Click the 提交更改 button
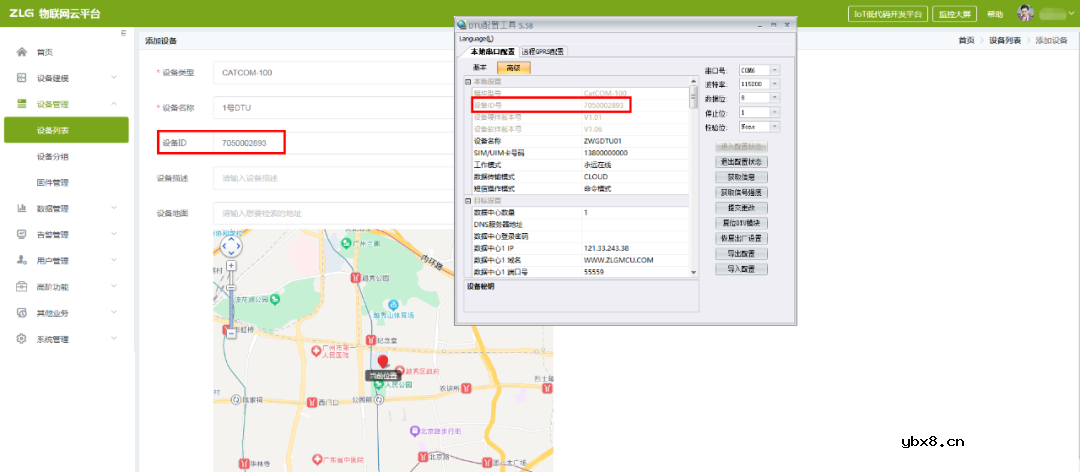Image resolution: width=1080 pixels, height=472 pixels. (742, 207)
